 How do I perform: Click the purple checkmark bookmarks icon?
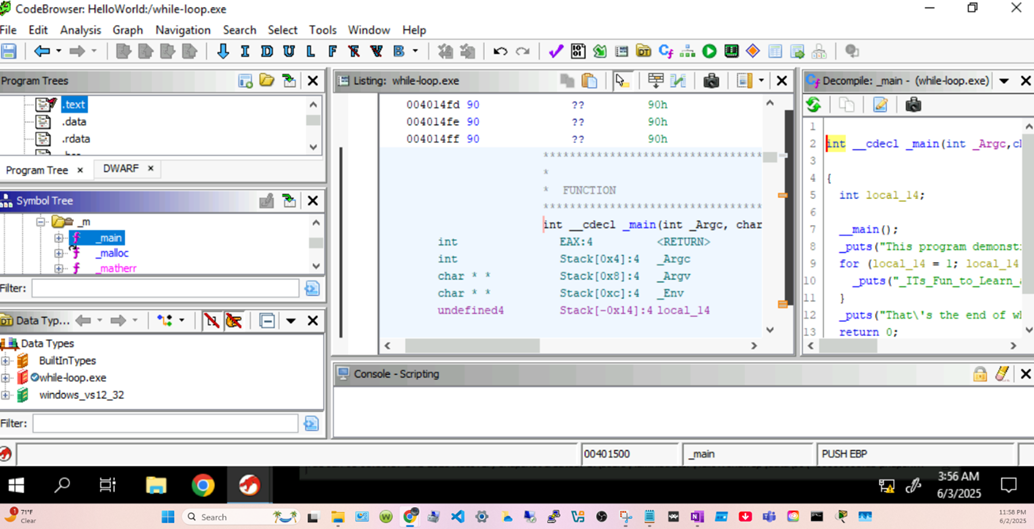(x=556, y=51)
